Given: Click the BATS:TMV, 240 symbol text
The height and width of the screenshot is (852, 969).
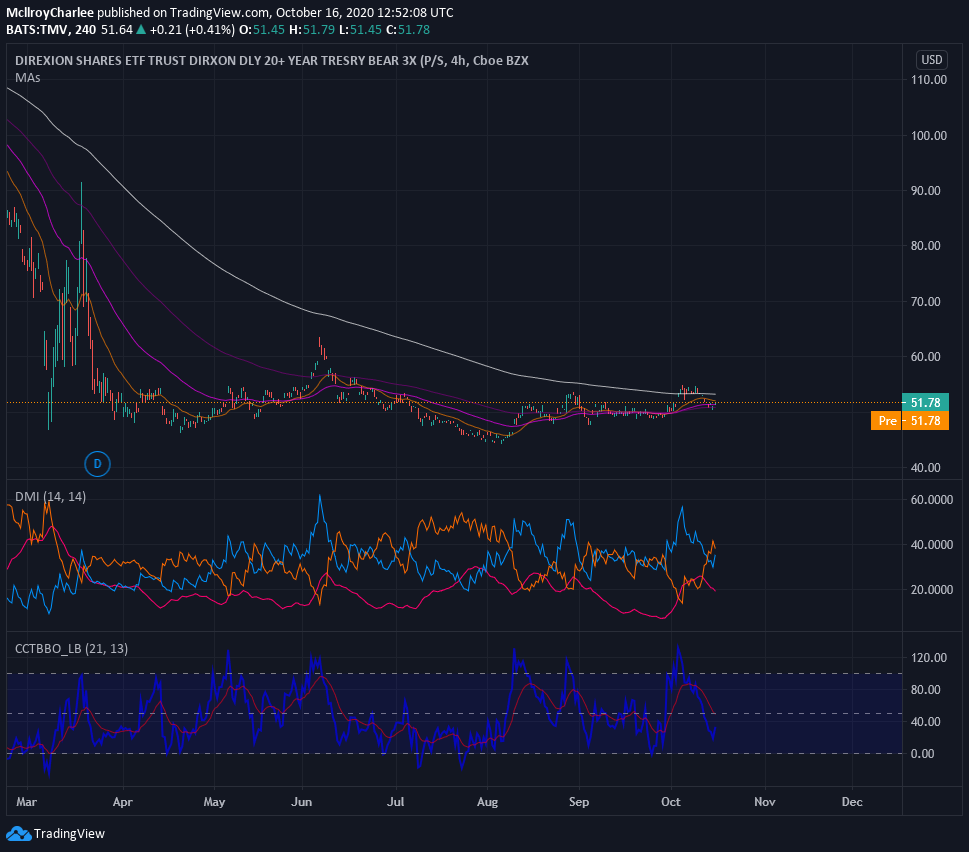Looking at the screenshot, I should coord(51,30).
